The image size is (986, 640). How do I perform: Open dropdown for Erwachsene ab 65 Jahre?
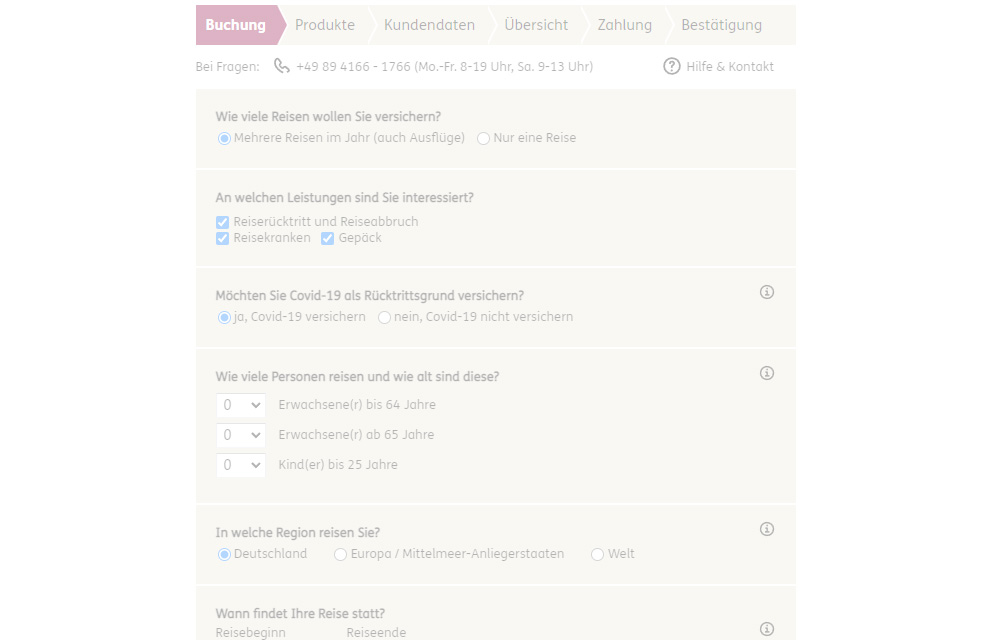pyautogui.click(x=241, y=435)
